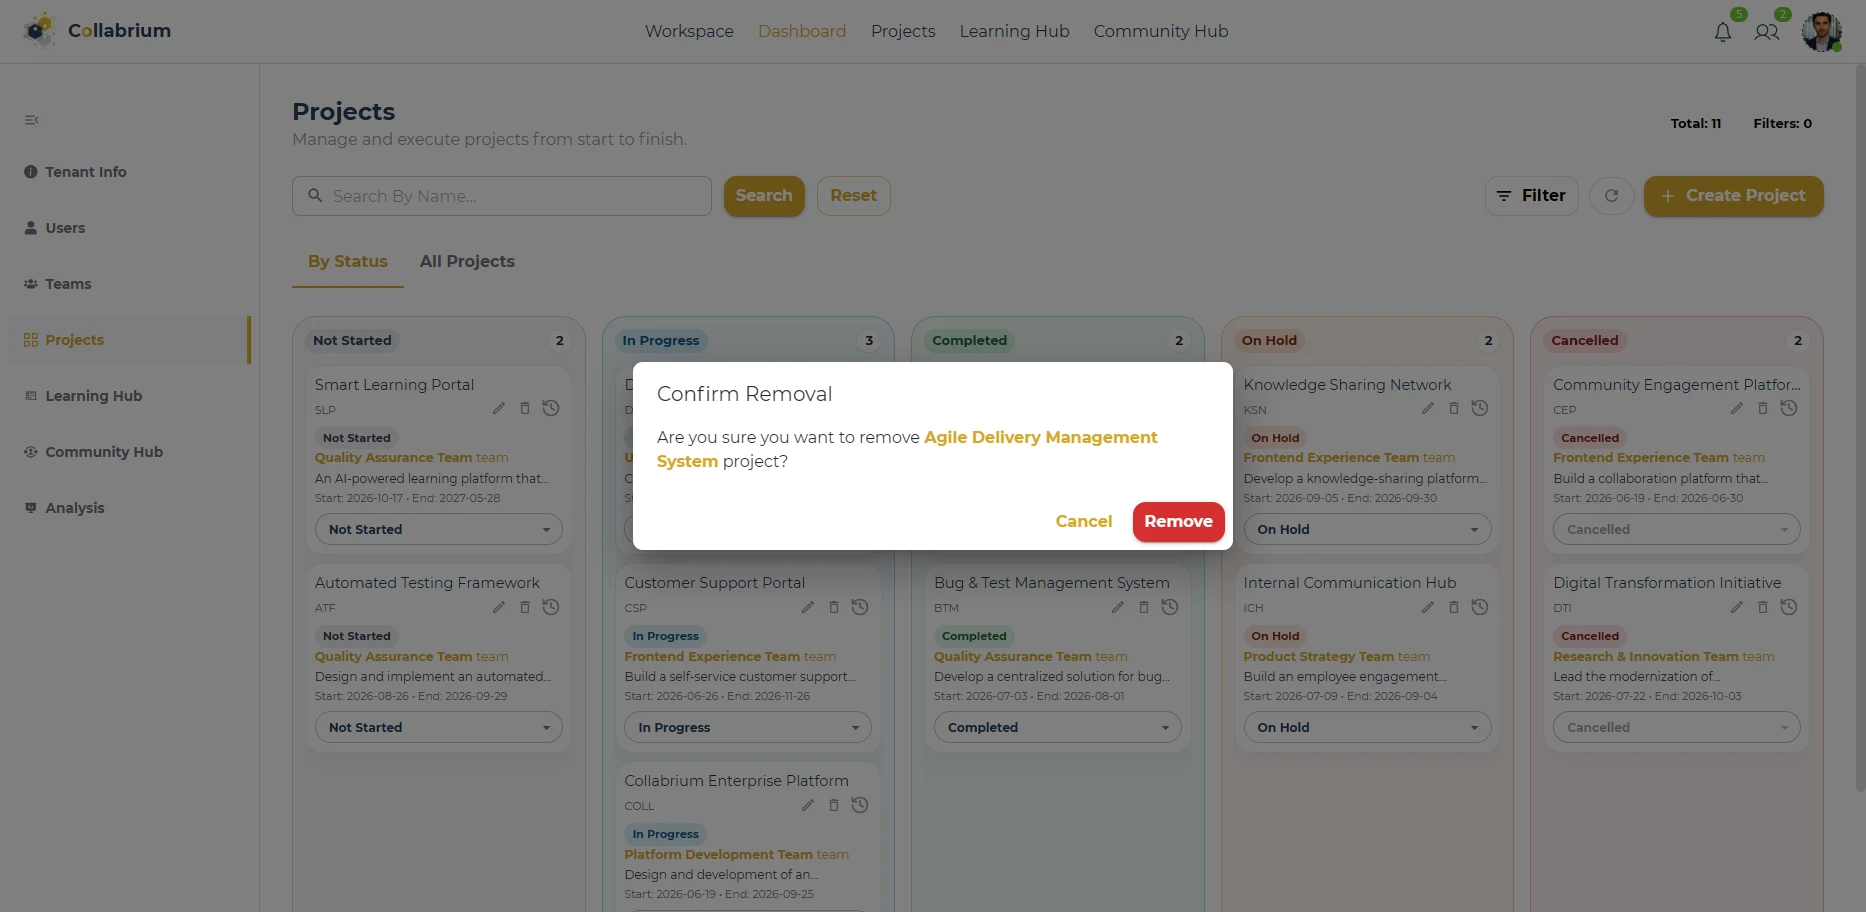The width and height of the screenshot is (1866, 912).
Task: Collapse the sidebar with the menu toggle icon
Action: click(32, 120)
